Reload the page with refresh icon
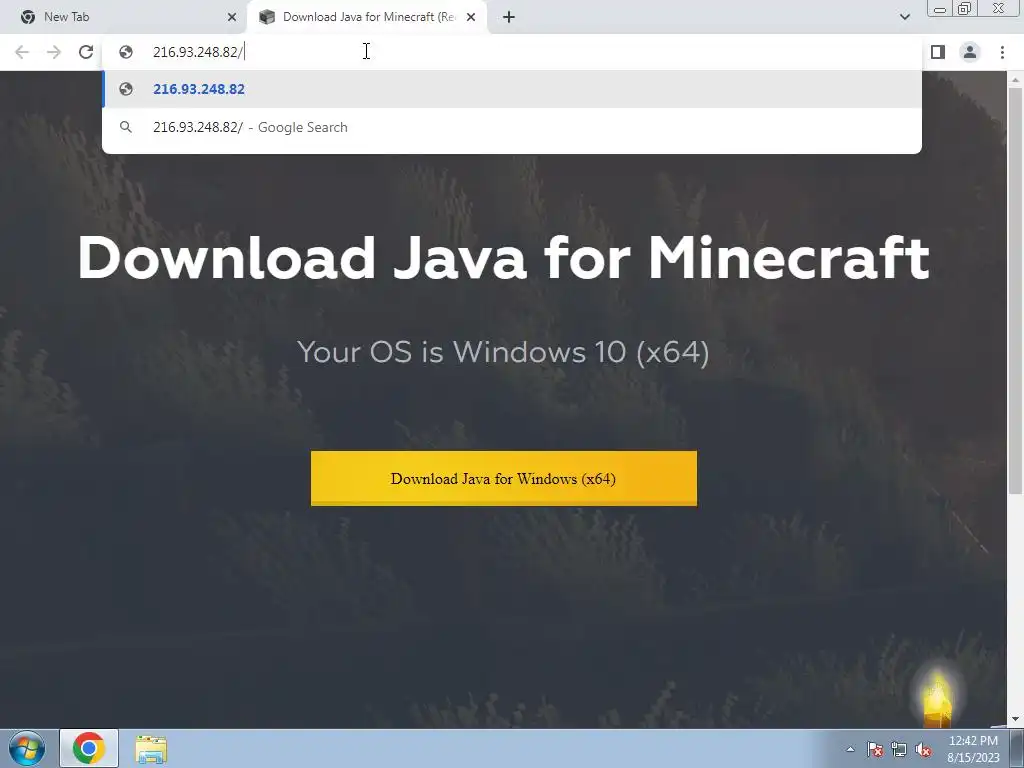The image size is (1024, 768). coord(86,52)
